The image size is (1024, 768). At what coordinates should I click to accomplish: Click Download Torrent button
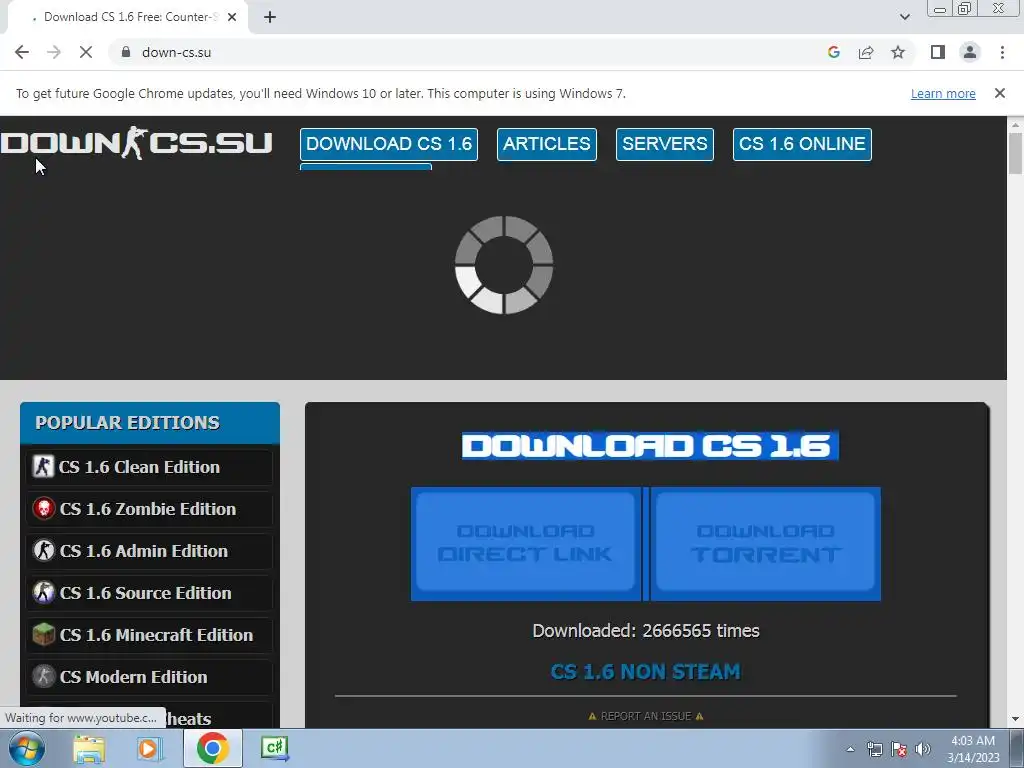(765, 543)
